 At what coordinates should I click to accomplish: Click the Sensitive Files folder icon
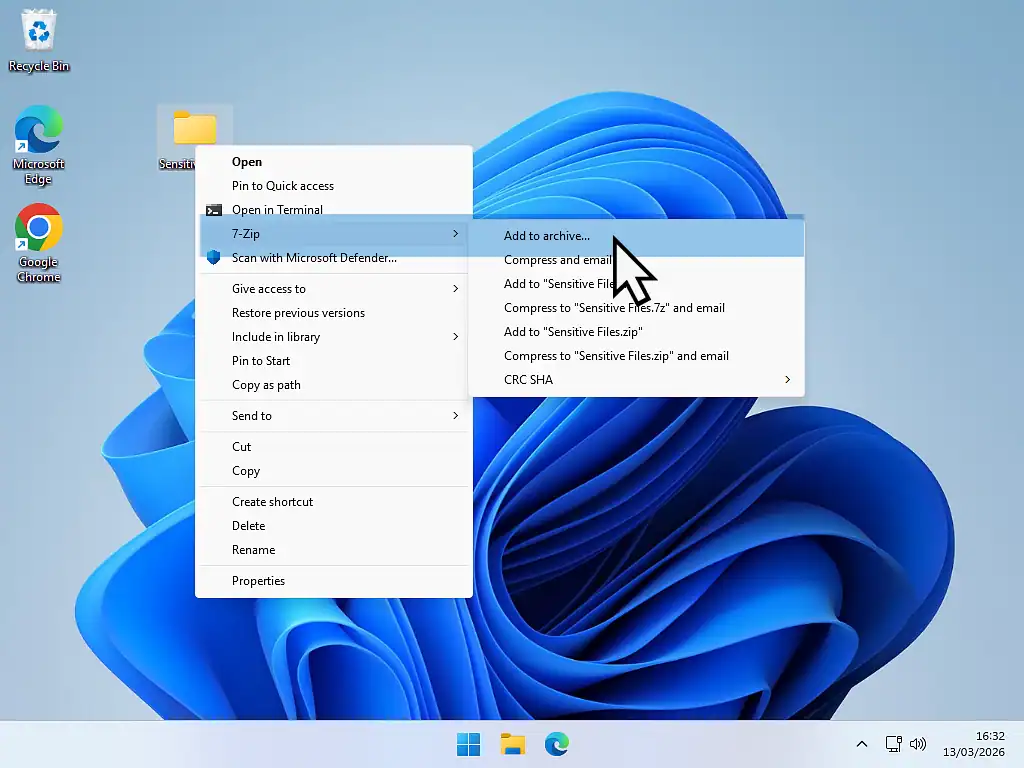coord(196,128)
